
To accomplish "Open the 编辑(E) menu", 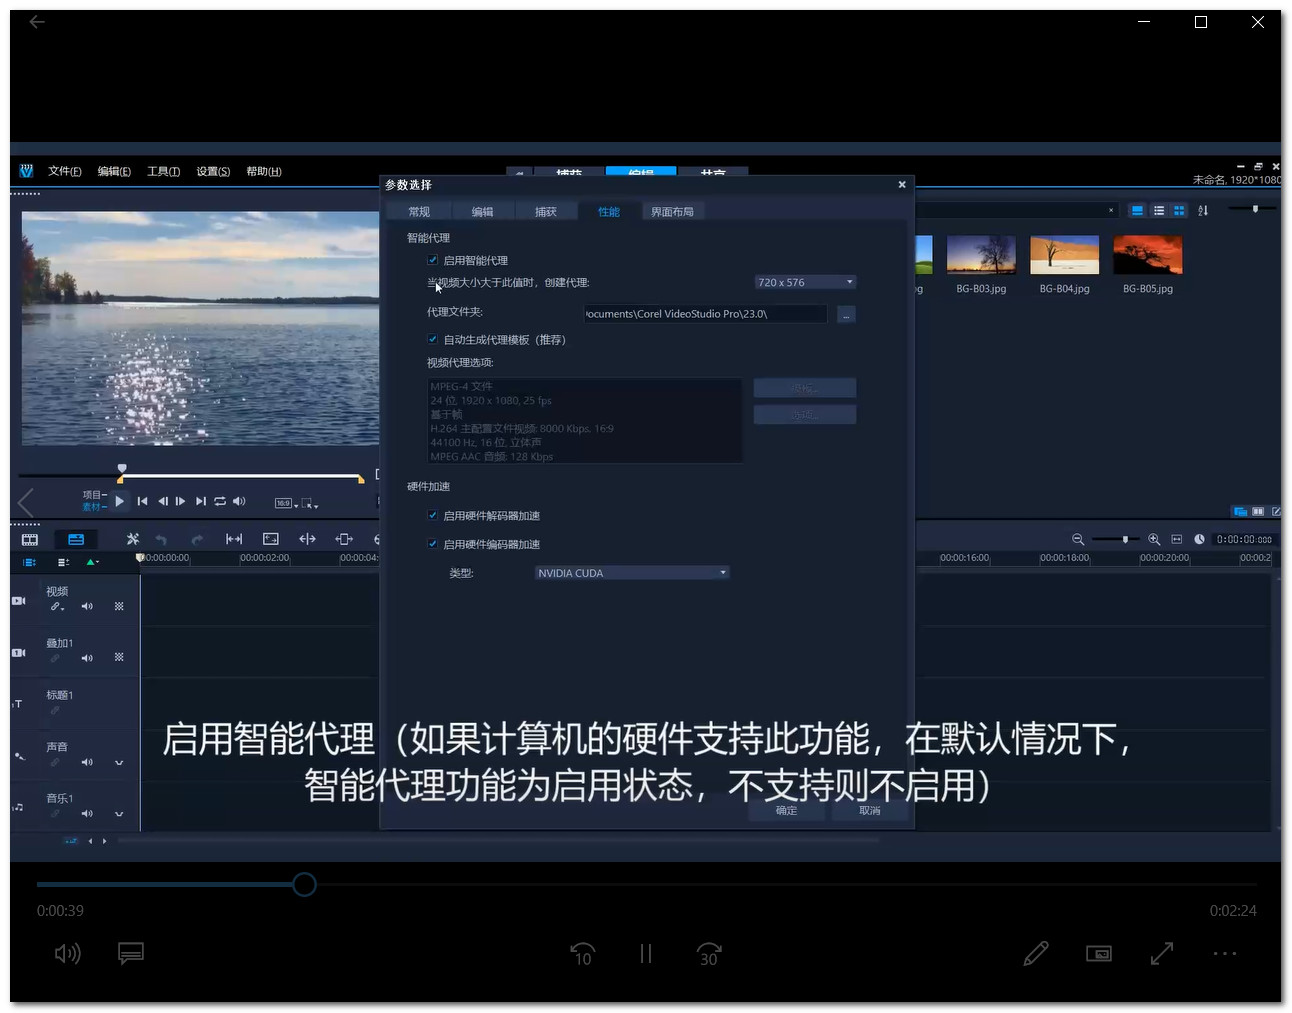I will [x=114, y=171].
